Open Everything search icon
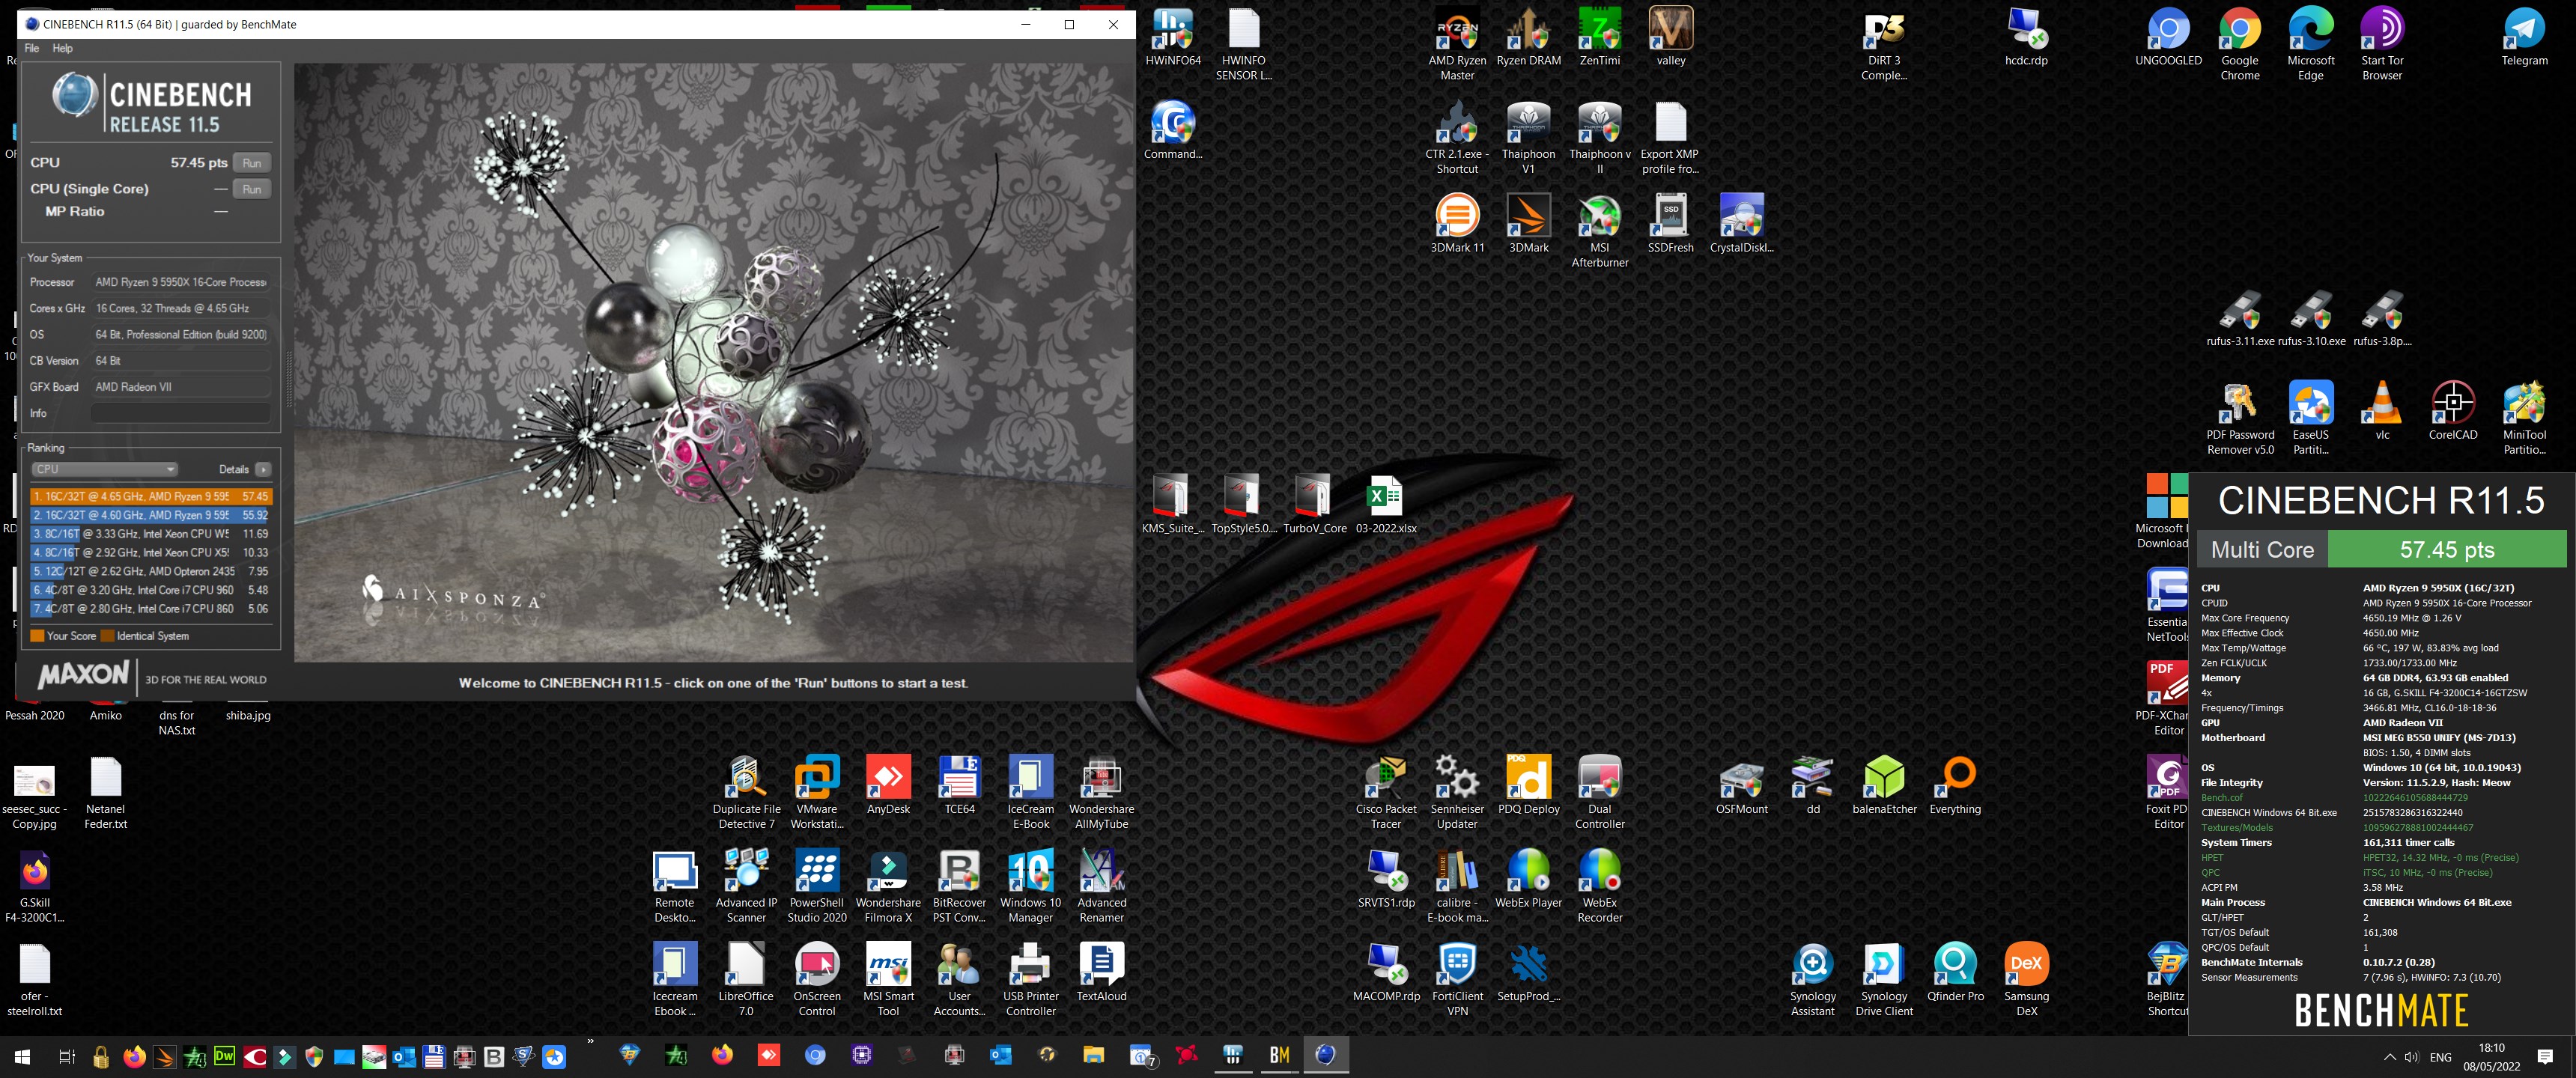 click(1954, 785)
